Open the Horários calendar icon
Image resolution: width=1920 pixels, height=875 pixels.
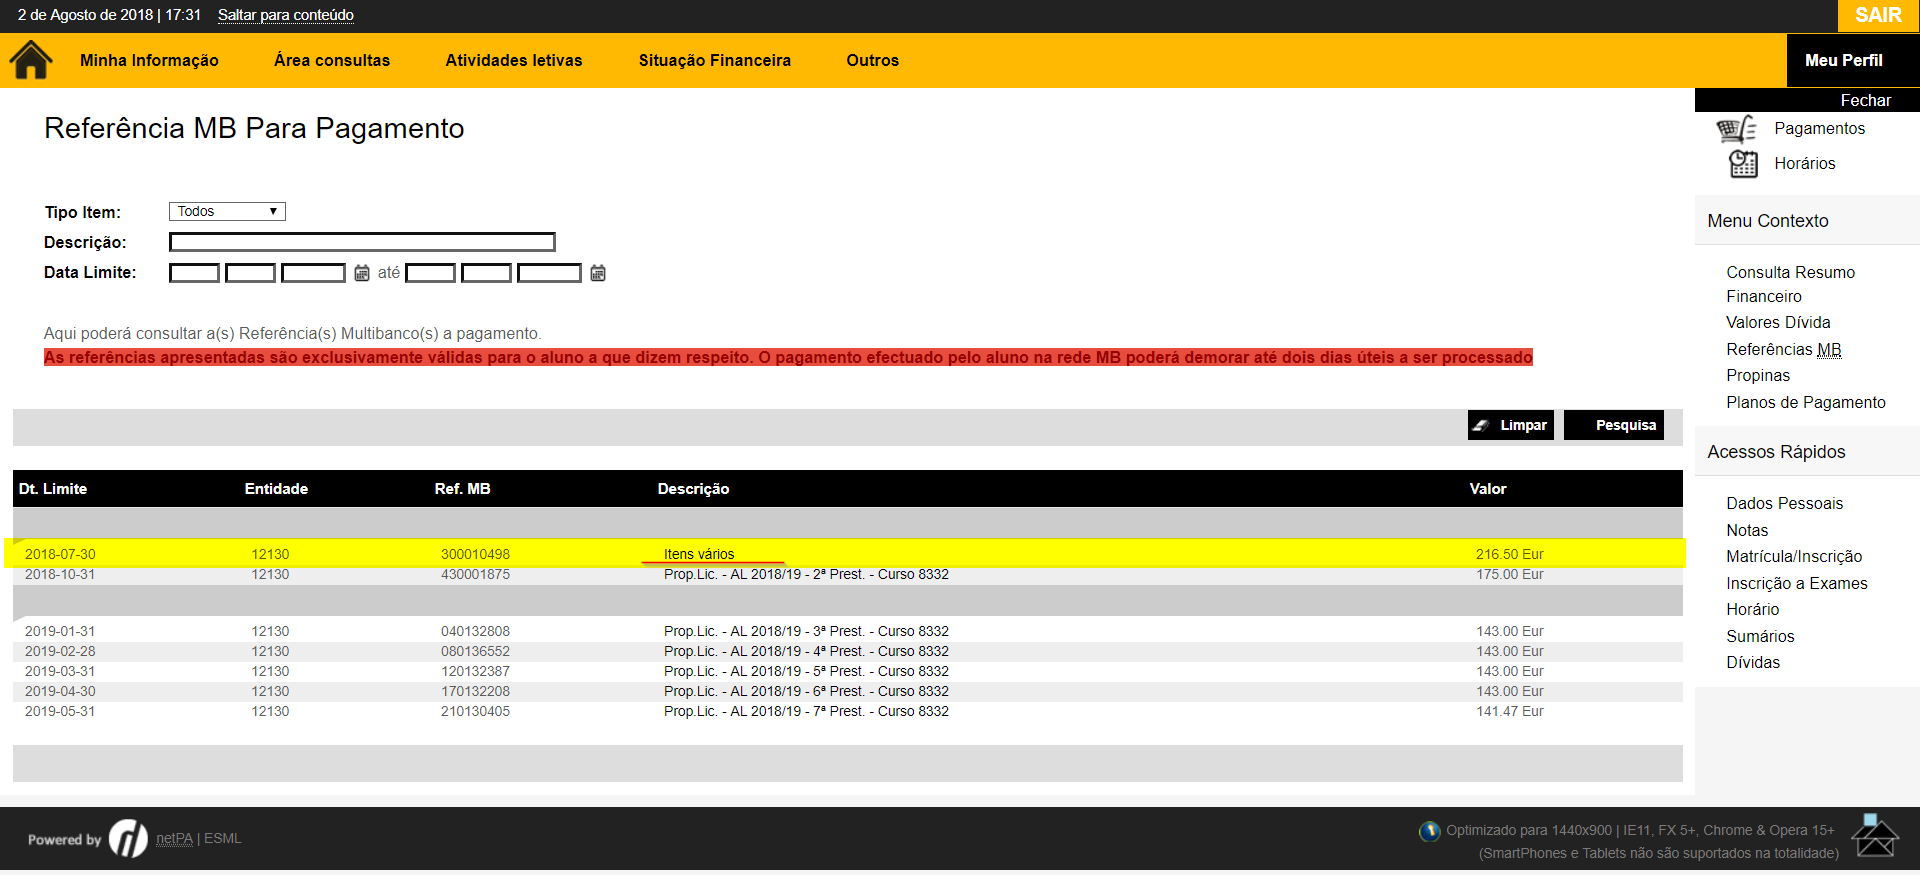(x=1743, y=164)
